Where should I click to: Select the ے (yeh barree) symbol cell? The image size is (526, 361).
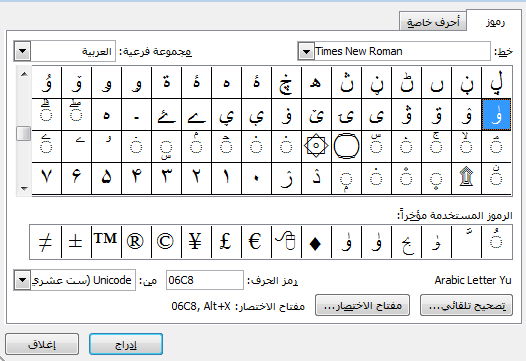(x=196, y=115)
